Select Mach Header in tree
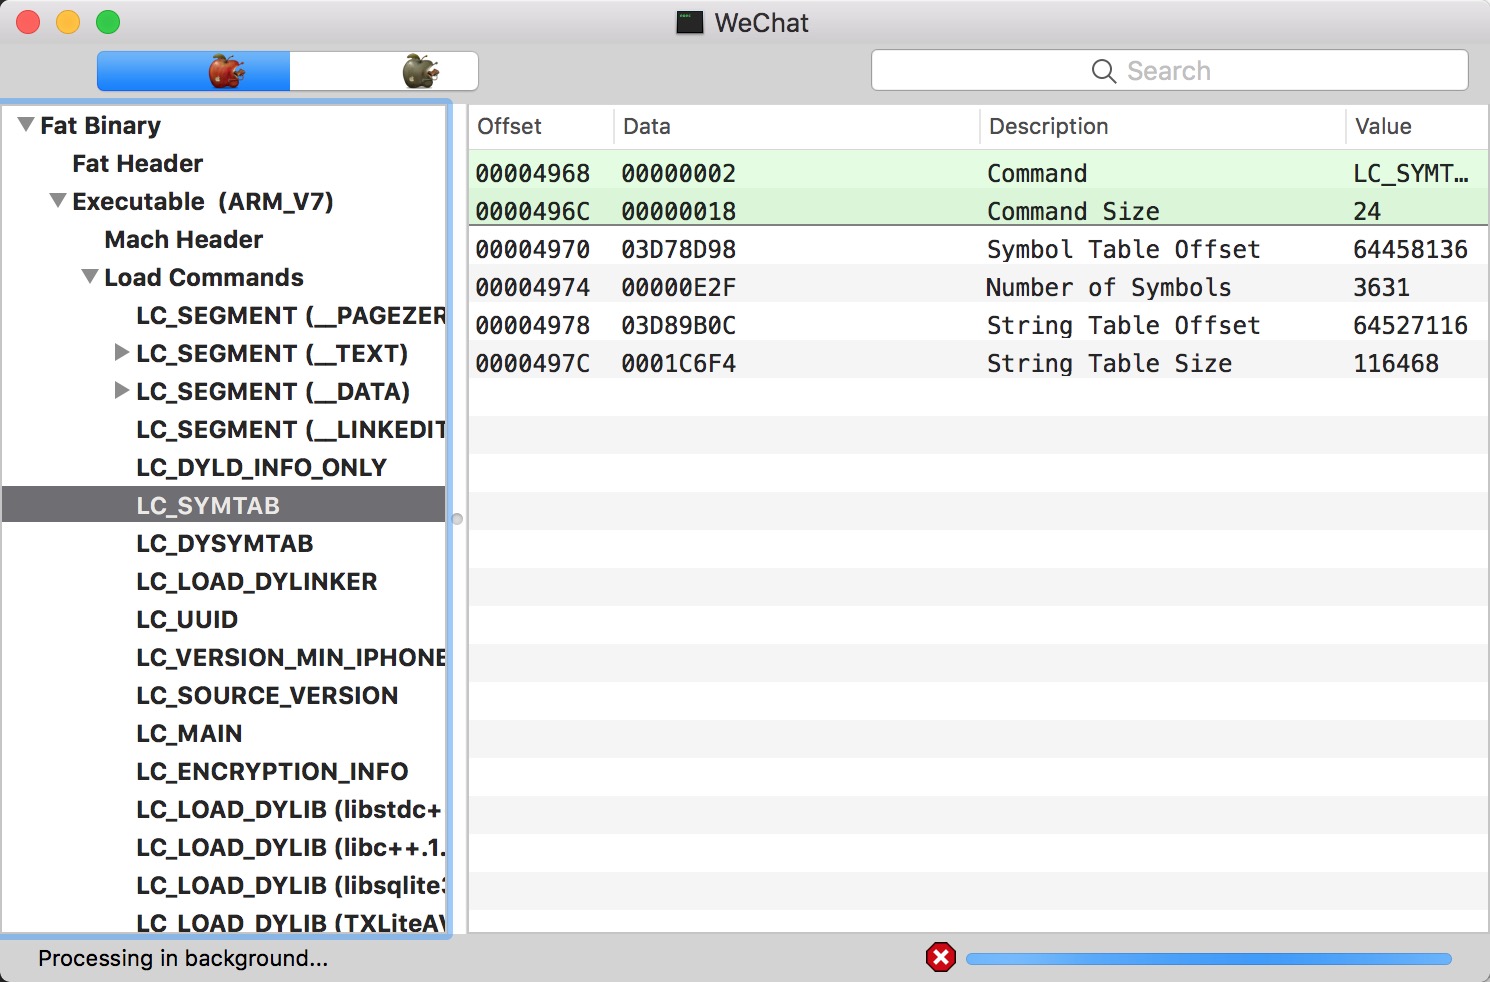The height and width of the screenshot is (982, 1490). [x=183, y=239]
